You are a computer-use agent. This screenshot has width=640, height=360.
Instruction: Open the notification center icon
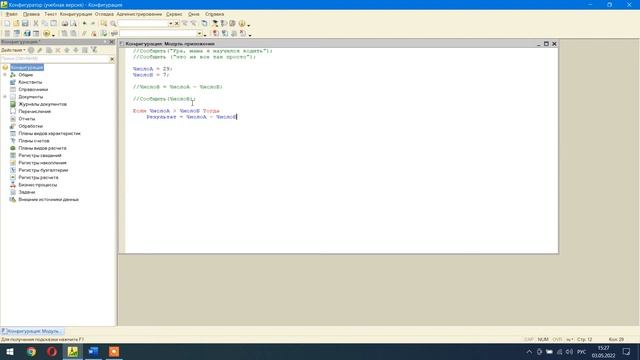(x=627, y=352)
